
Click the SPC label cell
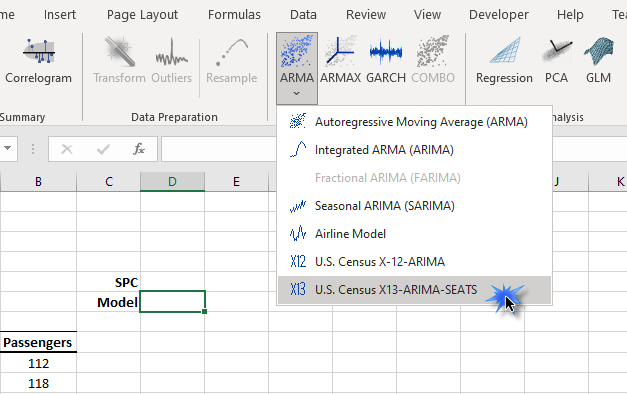pyautogui.click(x=108, y=282)
